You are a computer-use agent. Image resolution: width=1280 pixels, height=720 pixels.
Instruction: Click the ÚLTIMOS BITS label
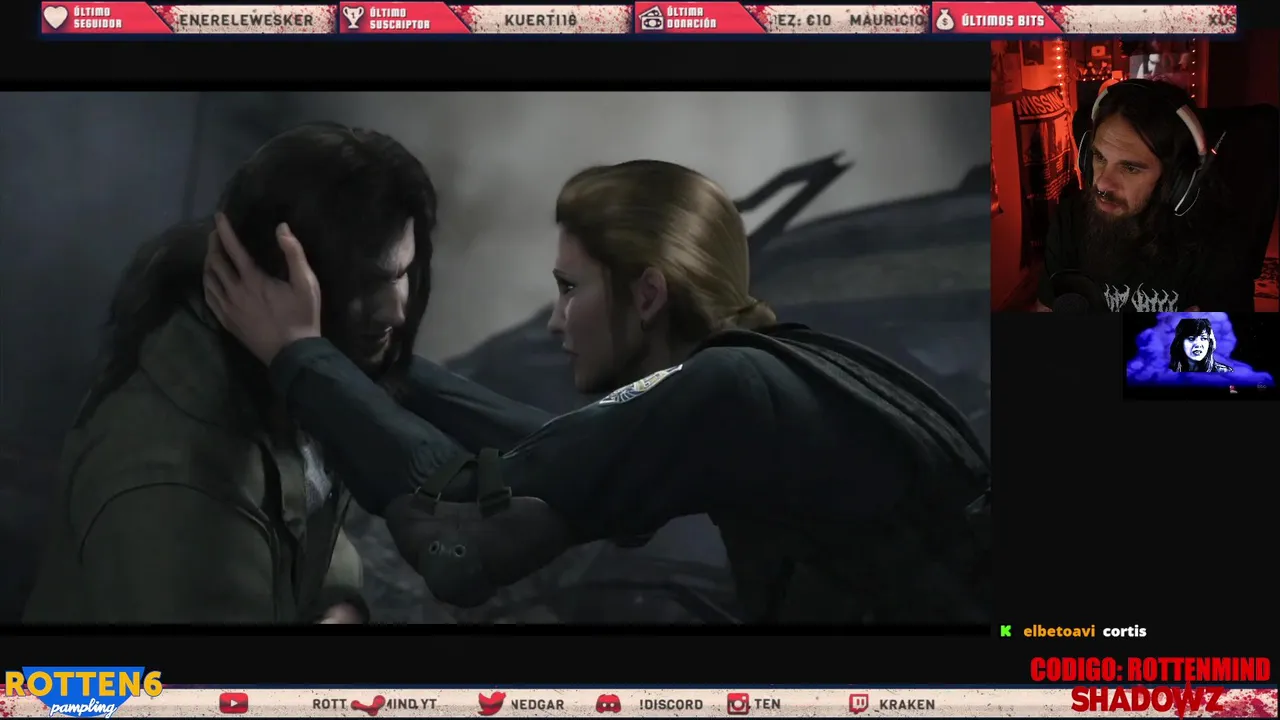(1002, 20)
